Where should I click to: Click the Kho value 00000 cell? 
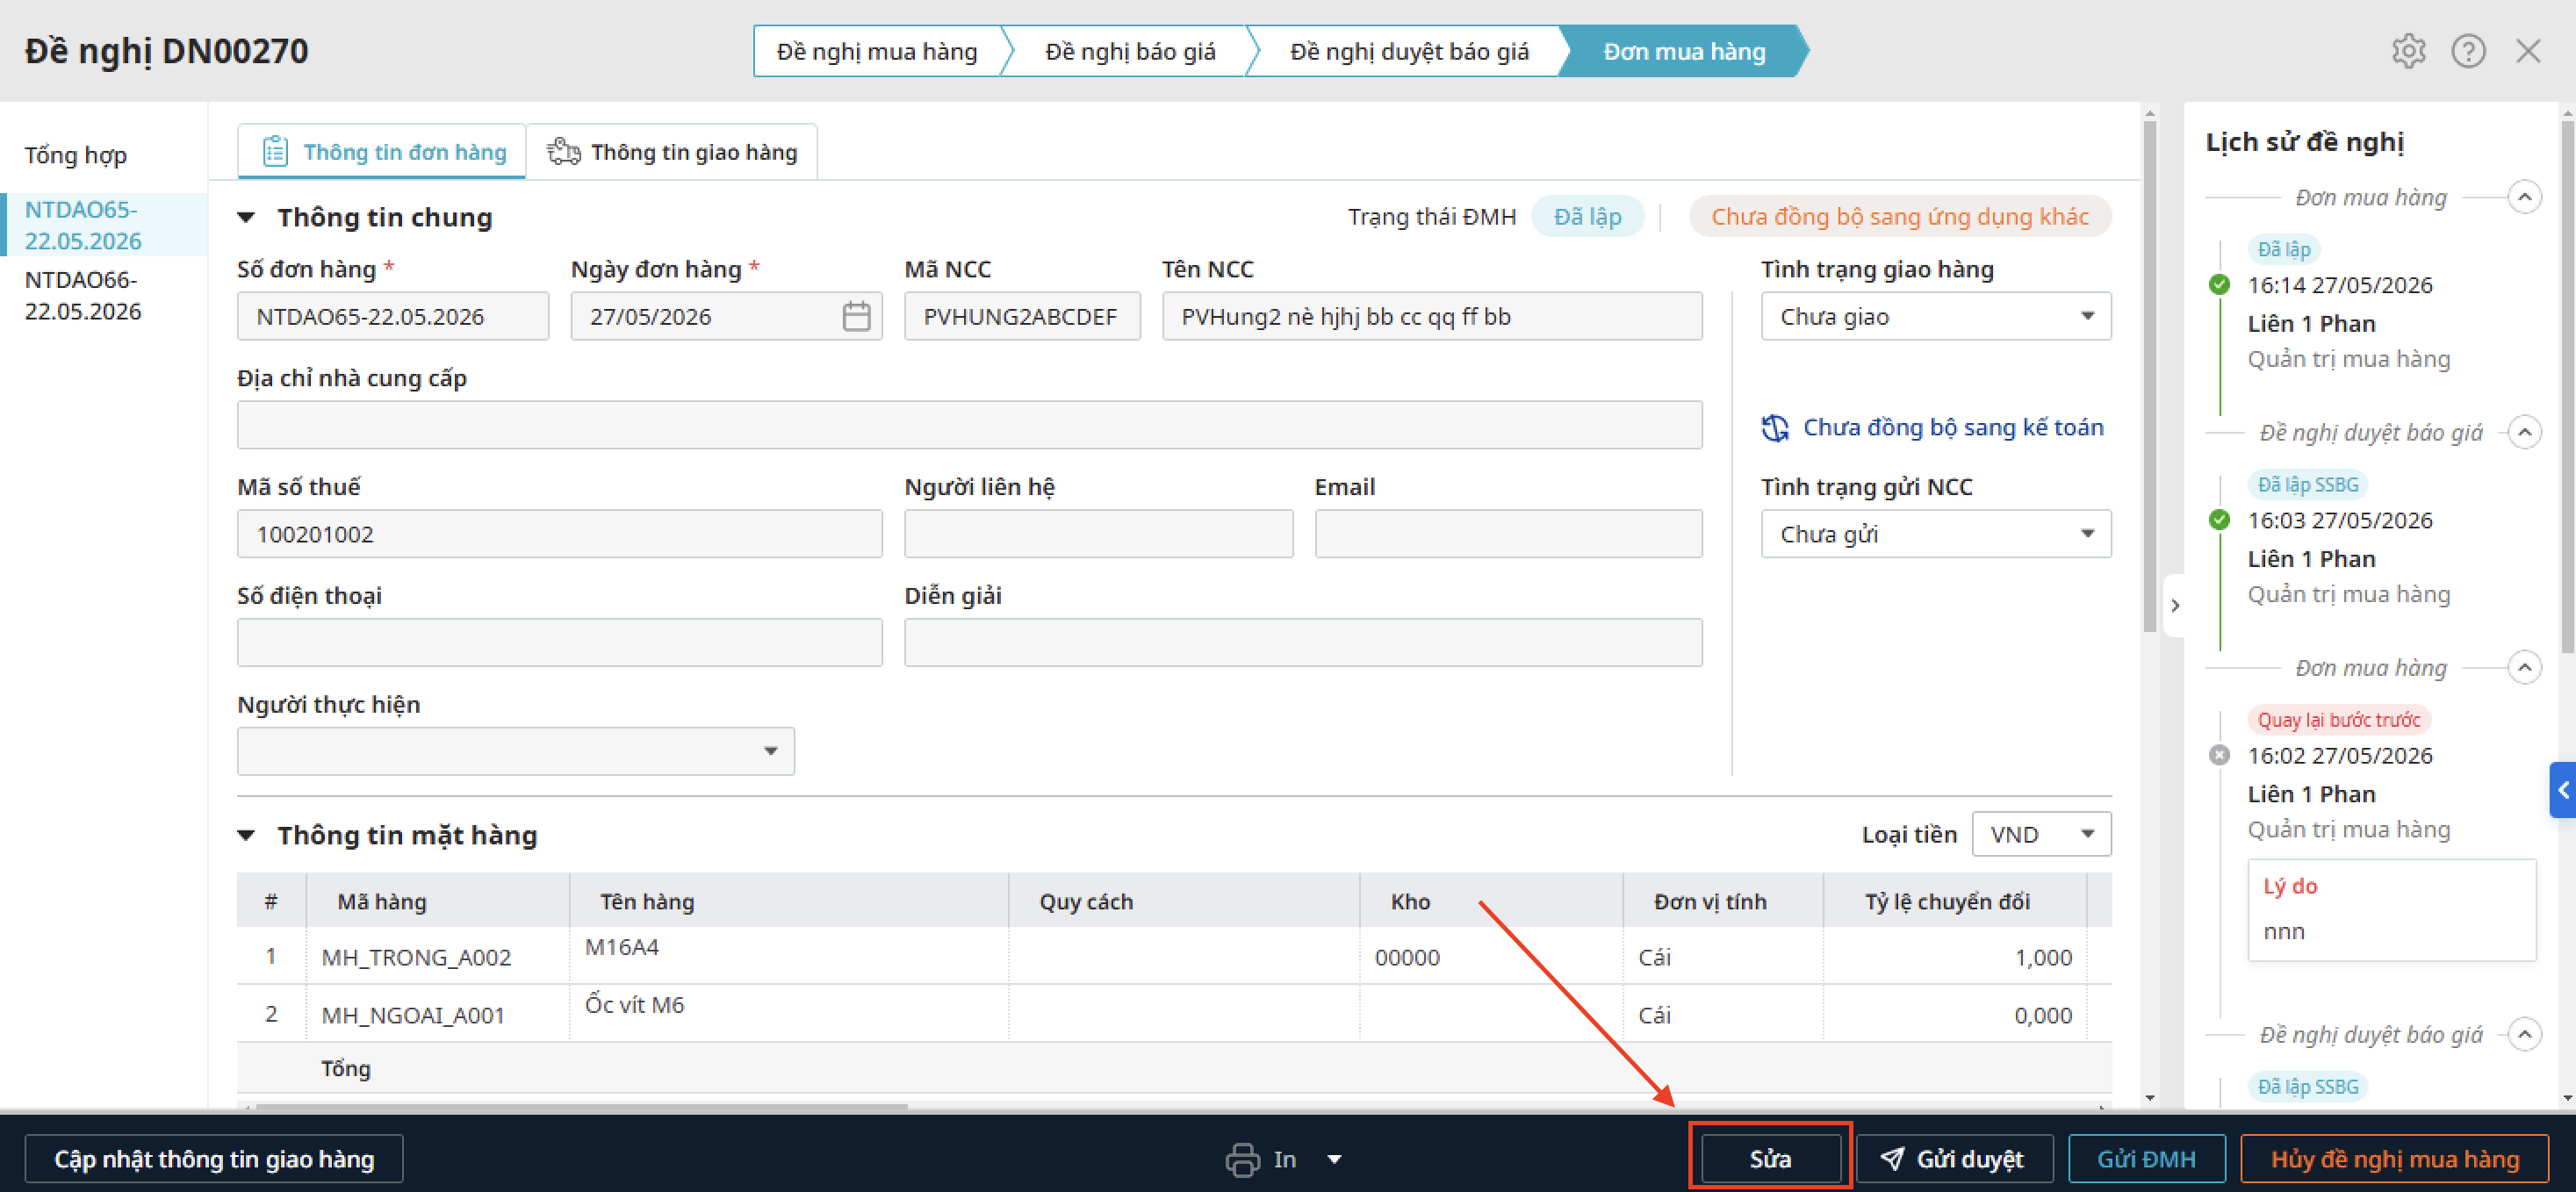pyautogui.click(x=1490, y=957)
